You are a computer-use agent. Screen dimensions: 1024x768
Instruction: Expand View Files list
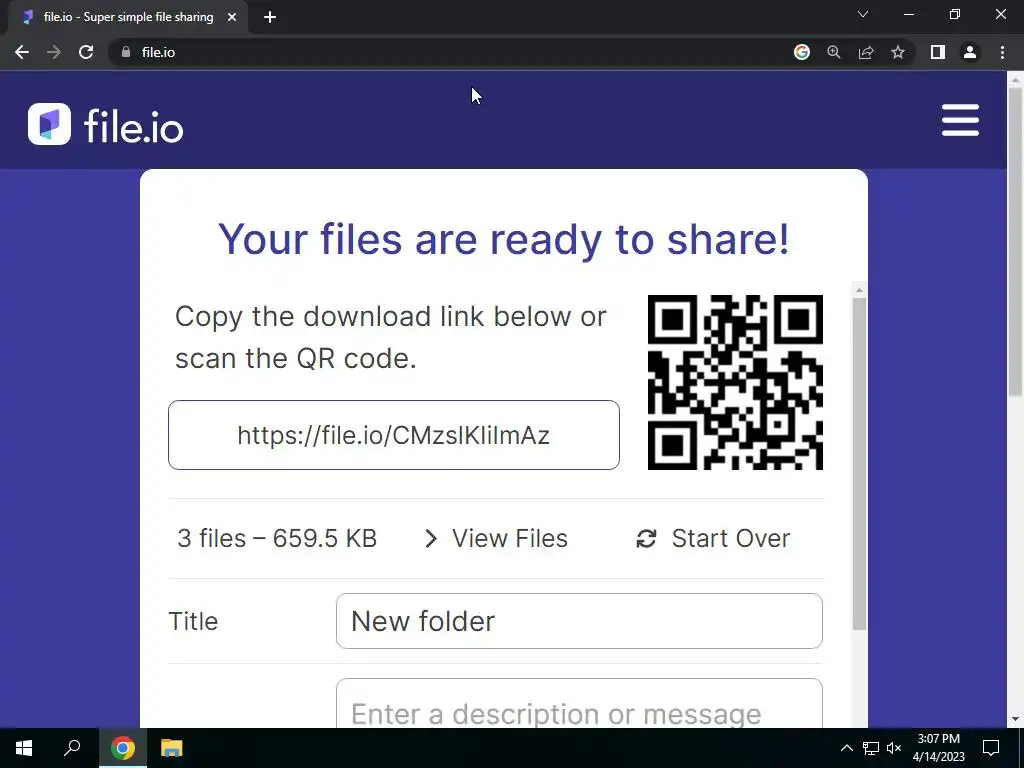point(496,538)
